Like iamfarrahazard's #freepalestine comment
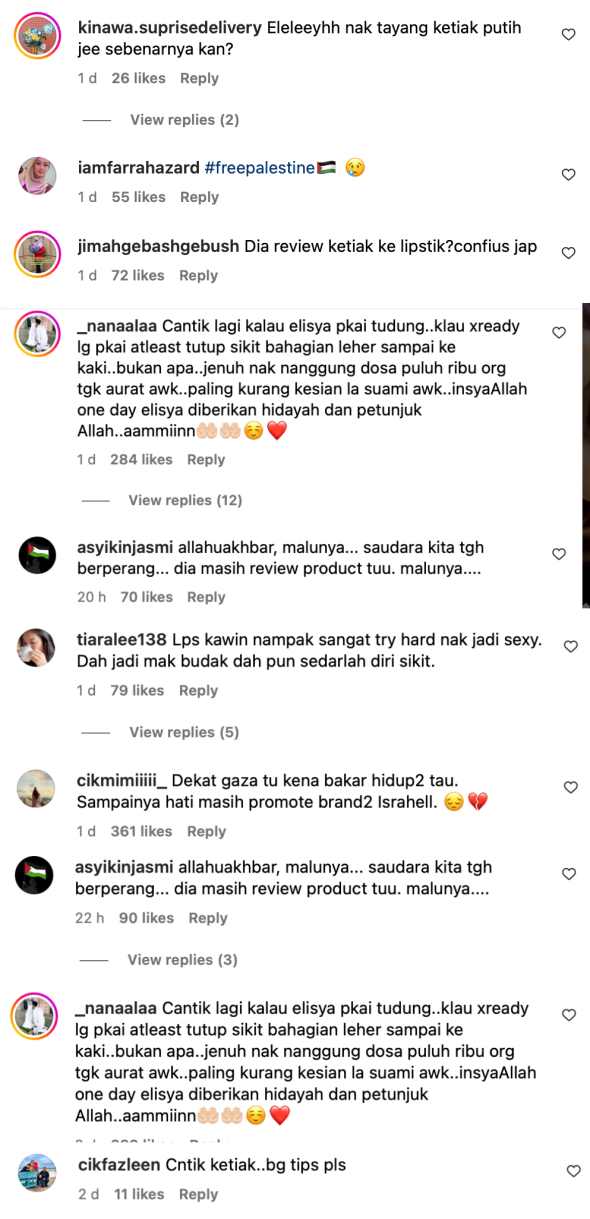 coord(568,174)
